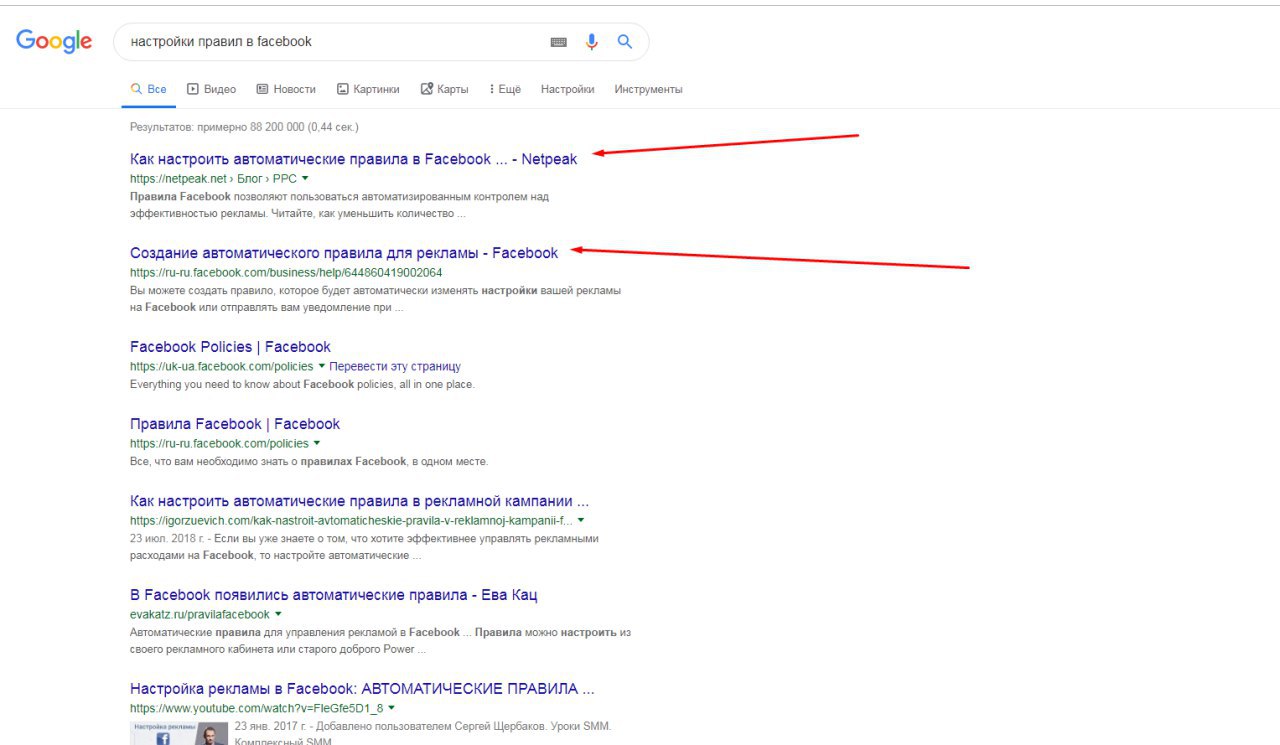Image resolution: width=1280 pixels, height=745 pixels.
Task: Switch to the Новости tab
Action: pyautogui.click(x=286, y=89)
